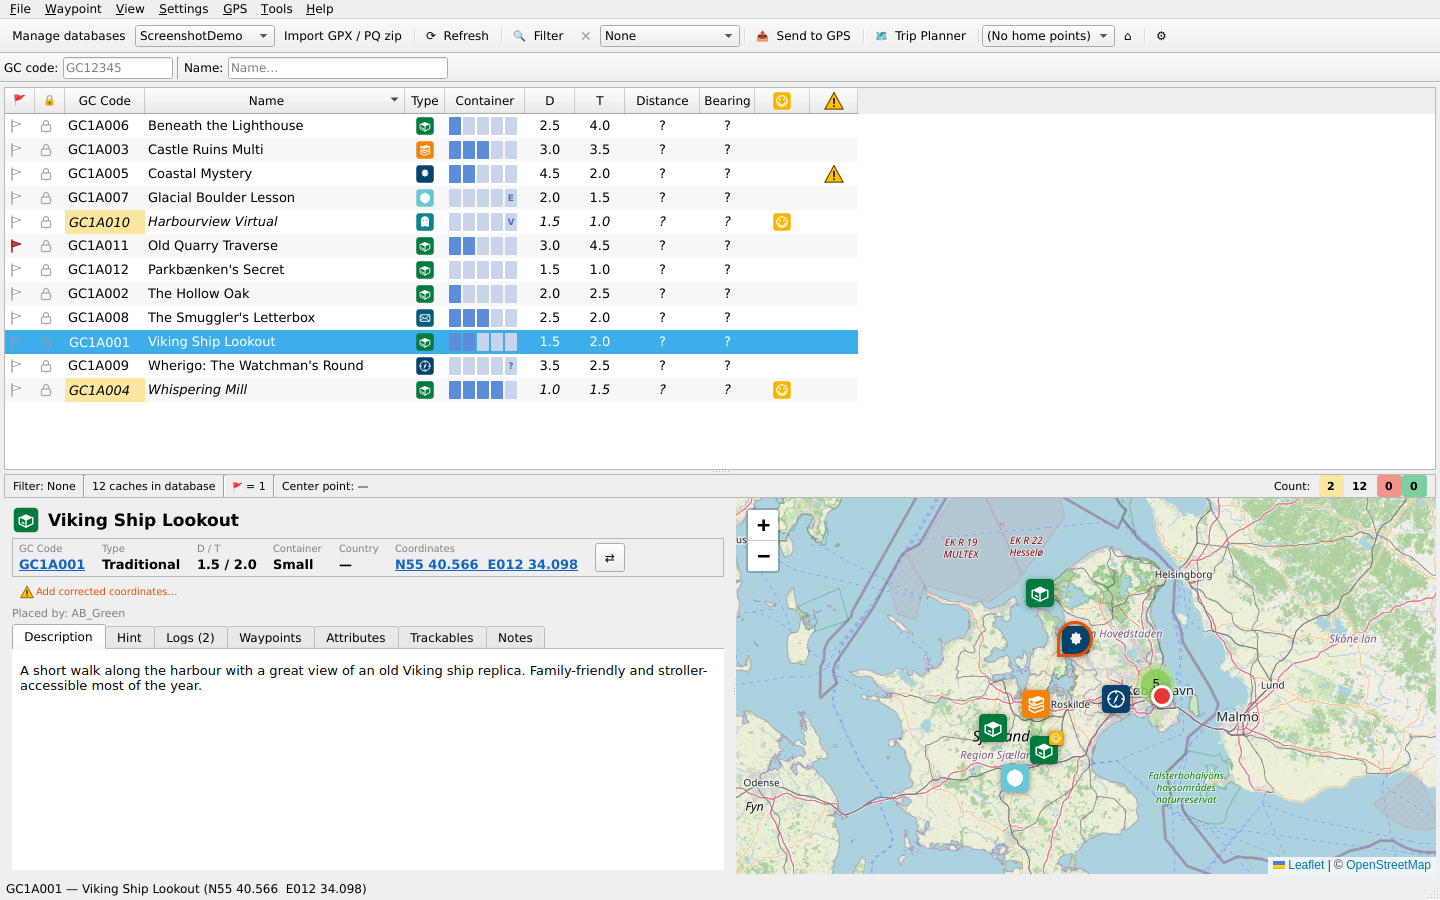The height and width of the screenshot is (900, 1440).
Task: Click the multi-cache type icon for Castle Ruins Multi
Action: [425, 150]
